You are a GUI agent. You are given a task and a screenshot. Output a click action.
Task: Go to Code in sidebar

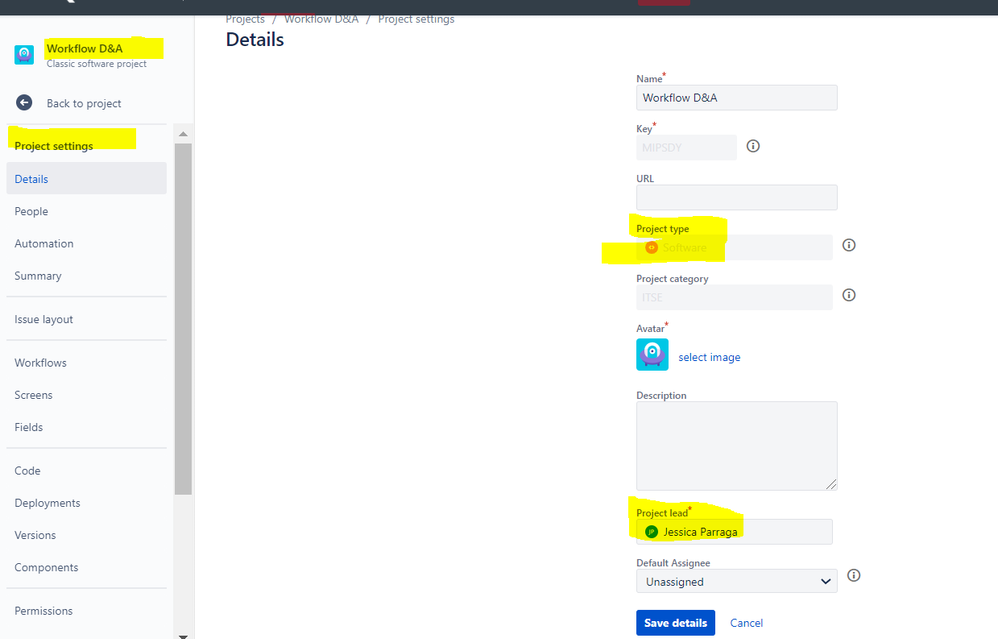[27, 470]
